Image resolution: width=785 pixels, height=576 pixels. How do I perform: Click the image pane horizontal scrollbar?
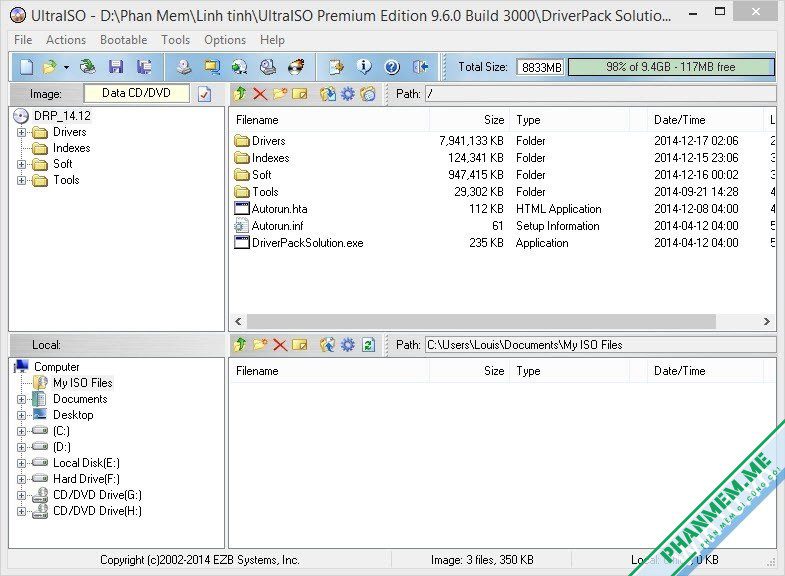tap(481, 321)
